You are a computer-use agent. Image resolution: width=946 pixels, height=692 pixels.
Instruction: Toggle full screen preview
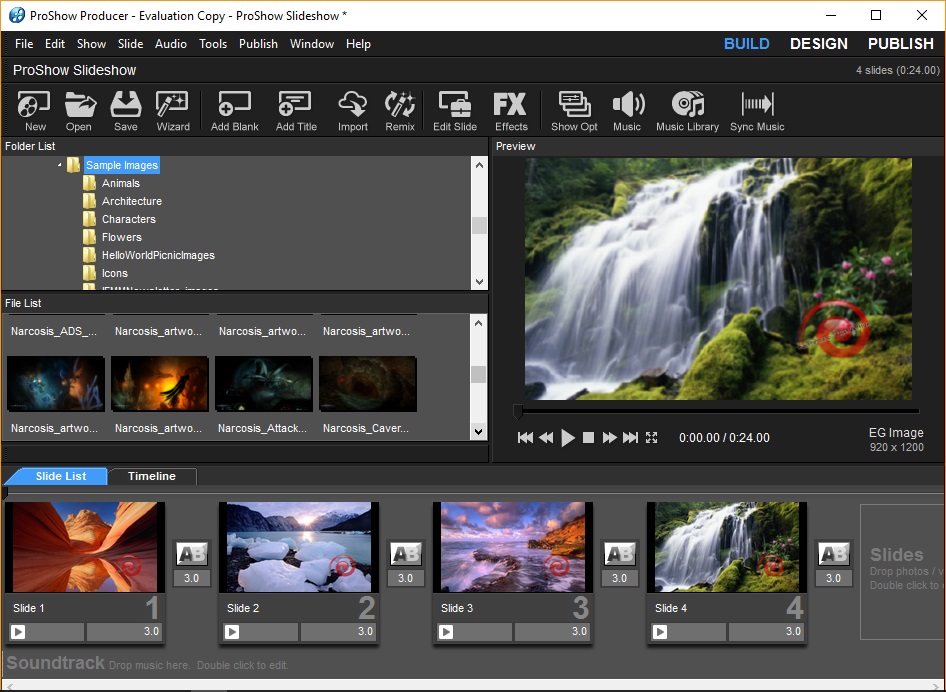[x=652, y=437]
